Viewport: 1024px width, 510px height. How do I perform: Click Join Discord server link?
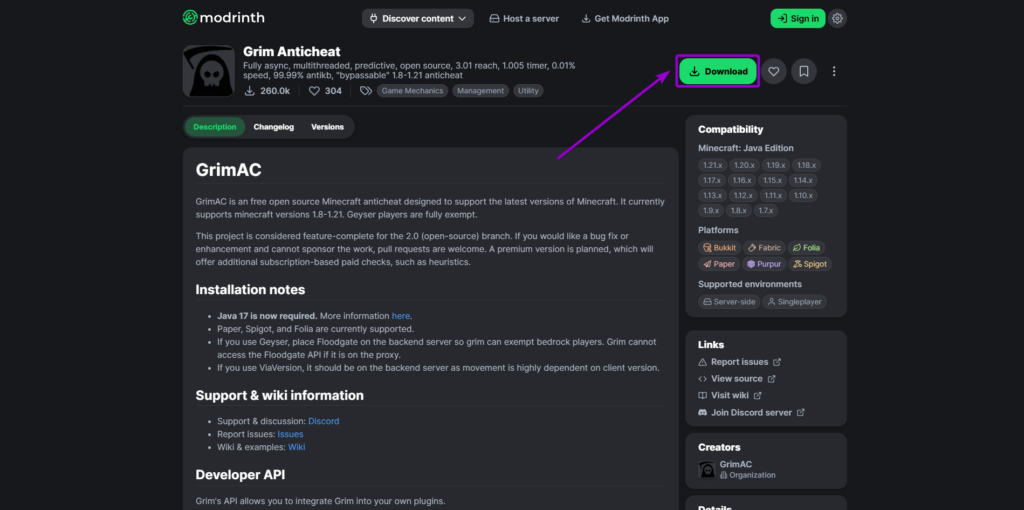[751, 412]
